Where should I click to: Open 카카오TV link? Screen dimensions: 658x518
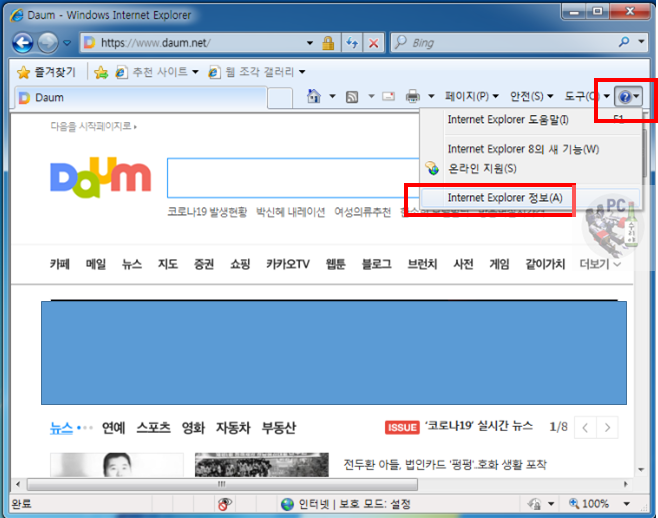[x=288, y=264]
